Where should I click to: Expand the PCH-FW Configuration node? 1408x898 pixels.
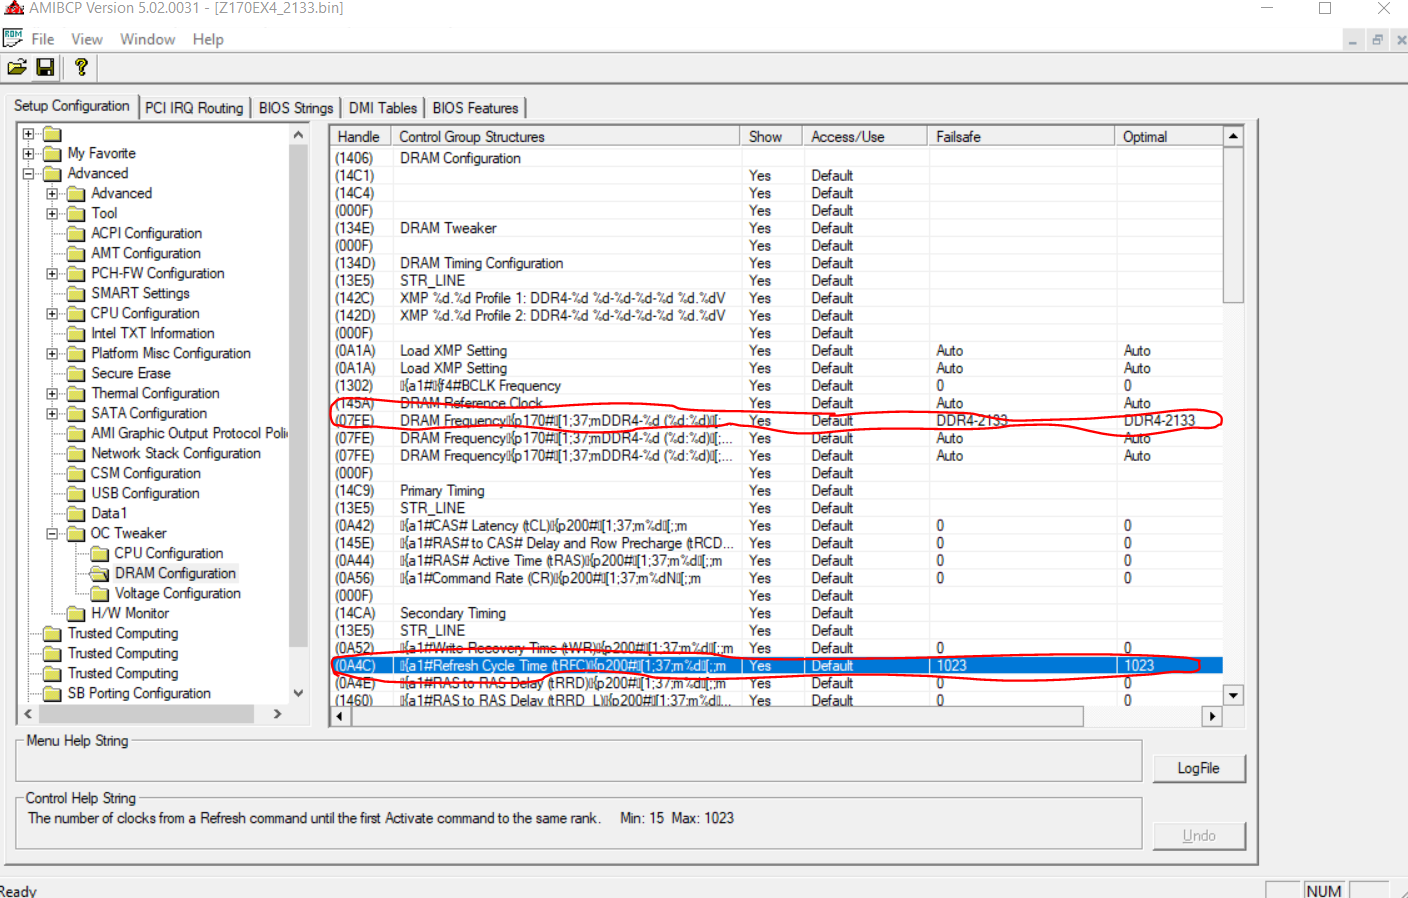[52, 274]
